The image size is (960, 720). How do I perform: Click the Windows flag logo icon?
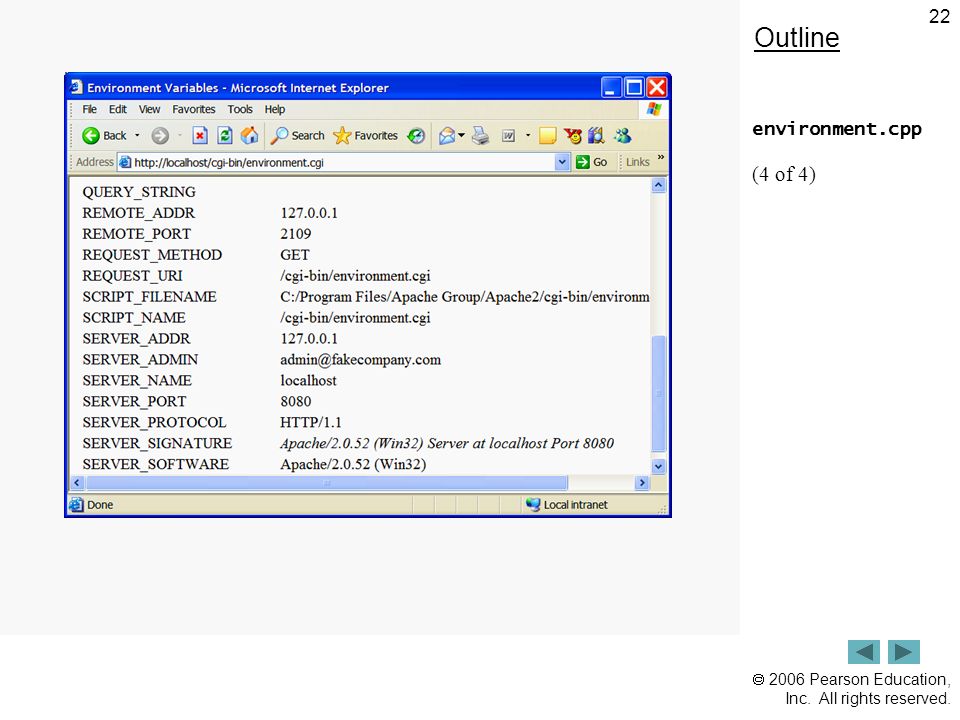point(654,109)
